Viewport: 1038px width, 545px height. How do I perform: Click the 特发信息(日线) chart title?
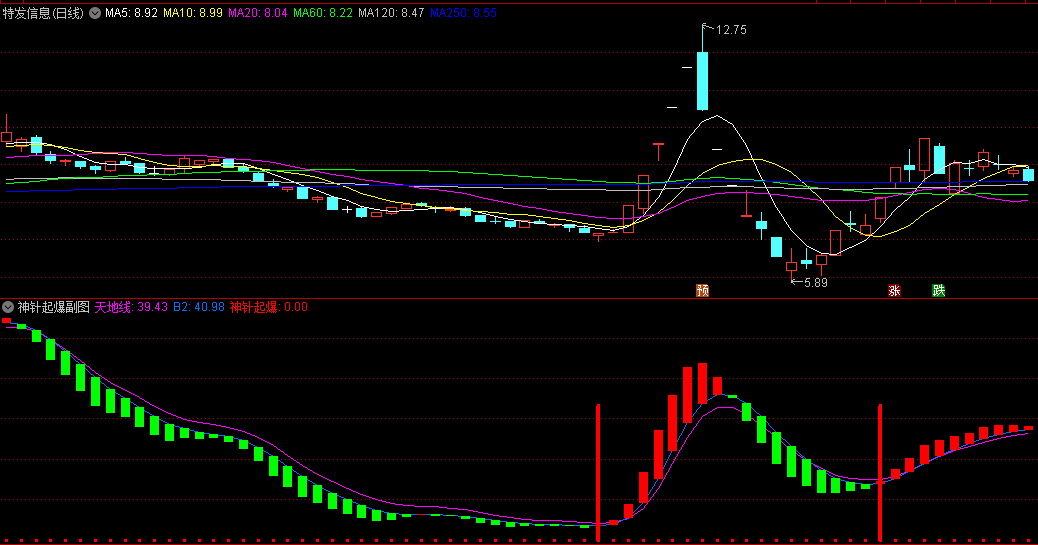(x=43, y=13)
